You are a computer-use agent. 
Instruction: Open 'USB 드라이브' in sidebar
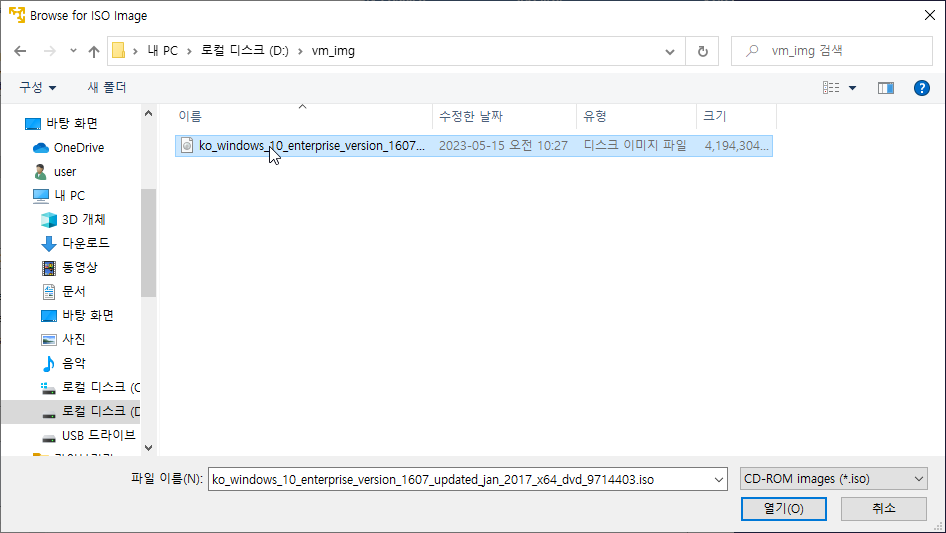tap(98, 435)
